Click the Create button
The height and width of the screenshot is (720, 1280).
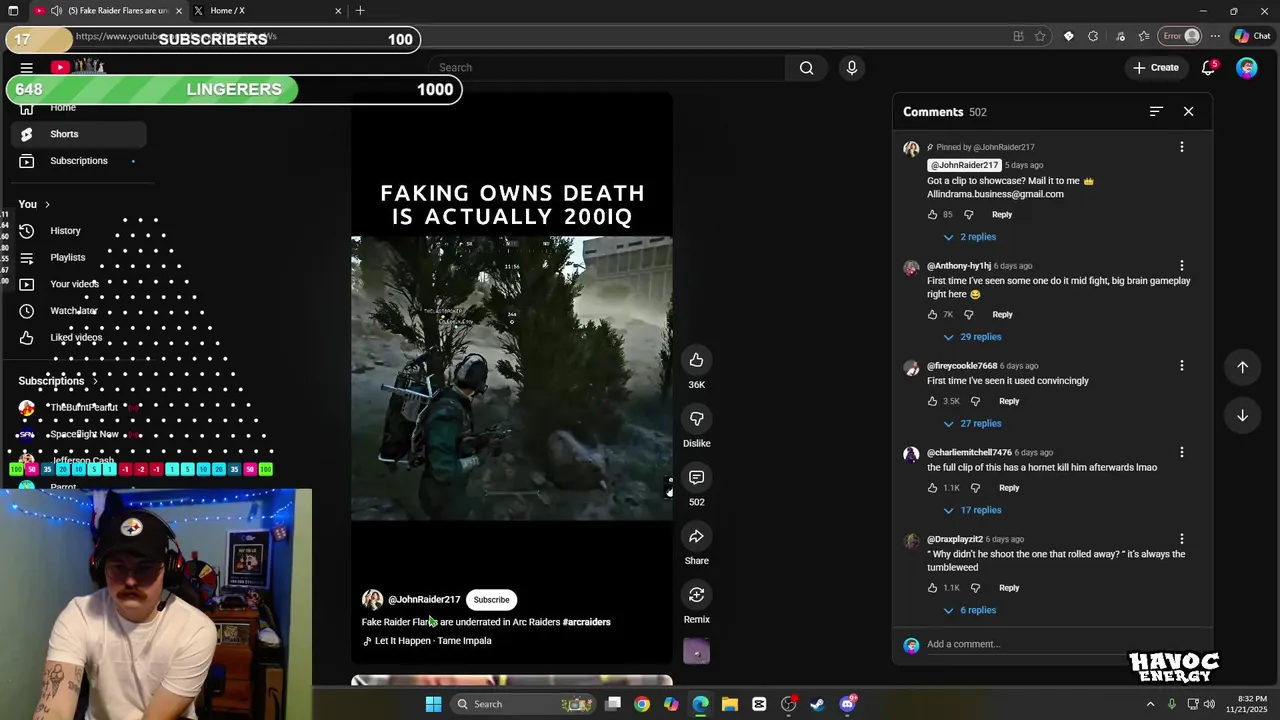pyautogui.click(x=1155, y=68)
